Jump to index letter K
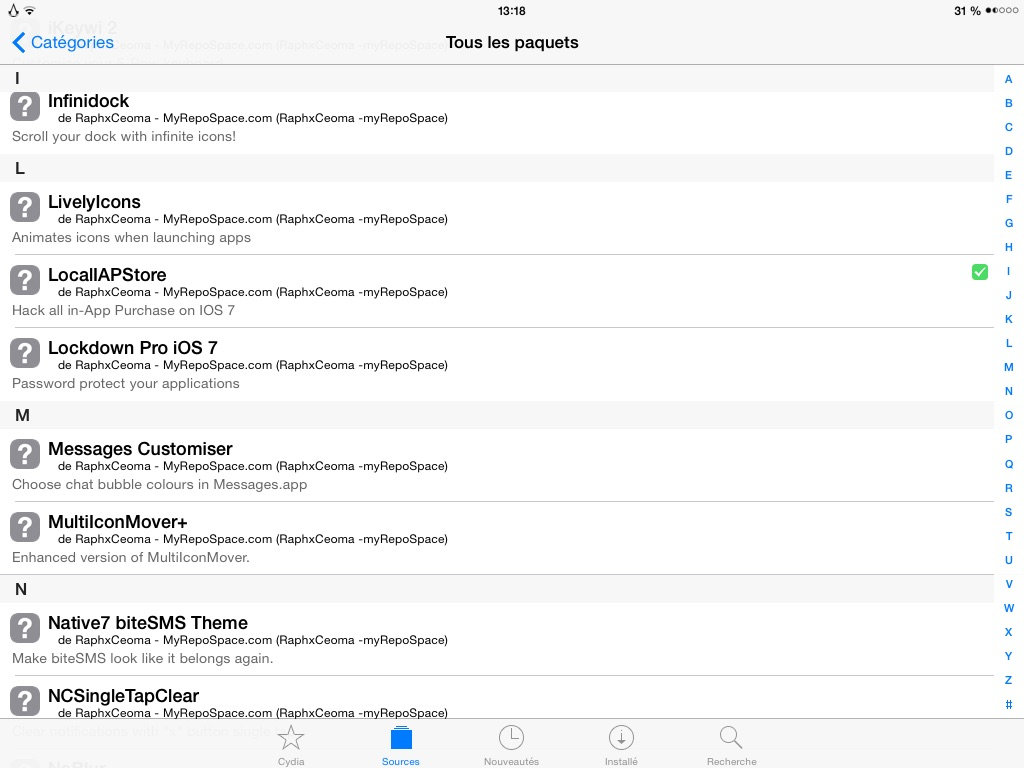 click(x=1008, y=319)
